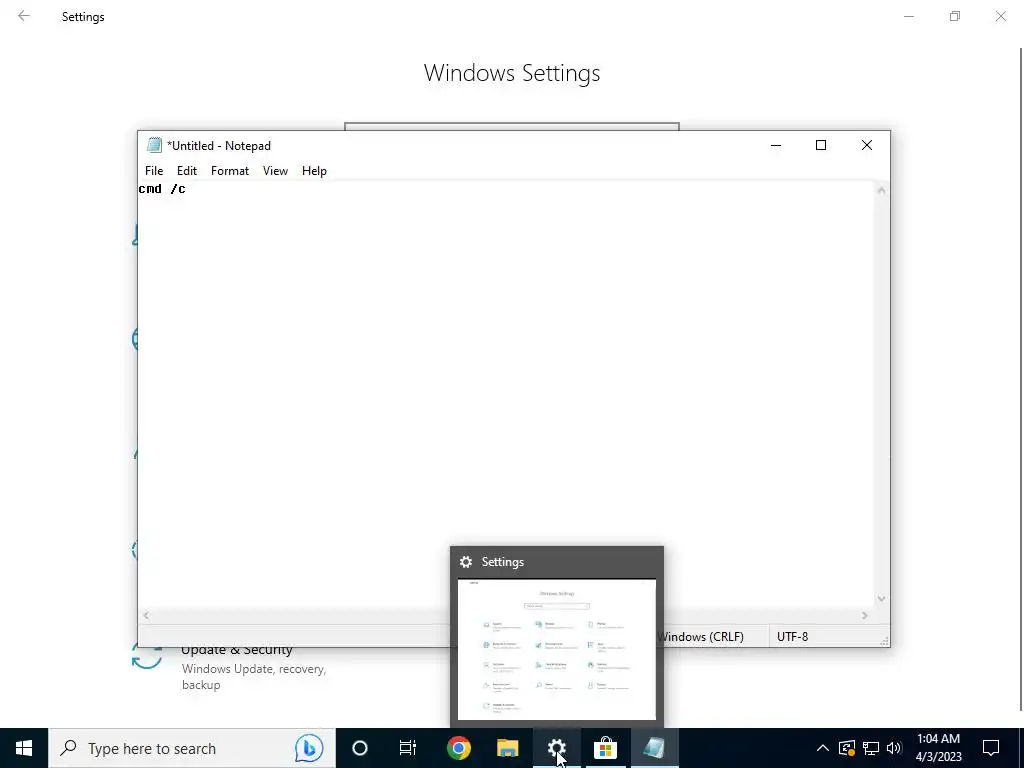Viewport: 1024px width, 768px height.
Task: Click the Notepad scroll down arrow
Action: click(881, 598)
